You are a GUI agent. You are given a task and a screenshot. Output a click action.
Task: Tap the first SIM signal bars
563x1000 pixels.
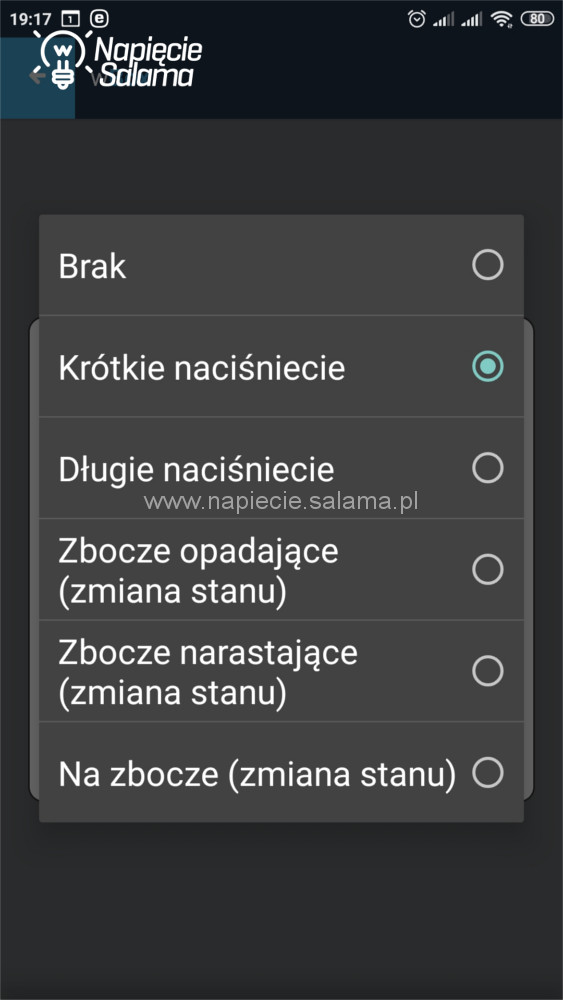tap(443, 20)
